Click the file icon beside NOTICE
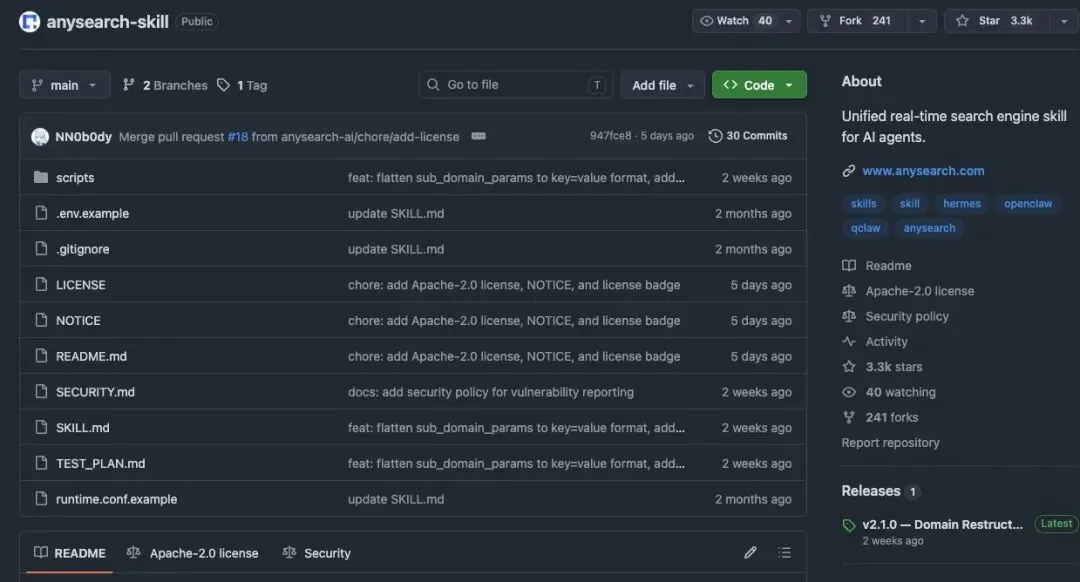The width and height of the screenshot is (1080, 582). 41,320
